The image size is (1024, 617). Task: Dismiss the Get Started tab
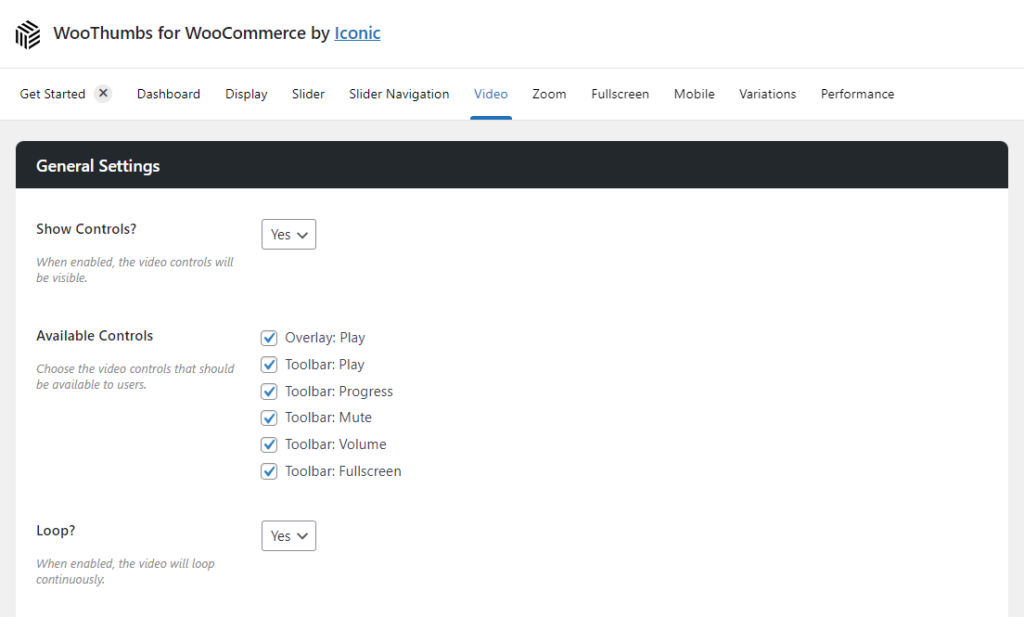point(103,93)
